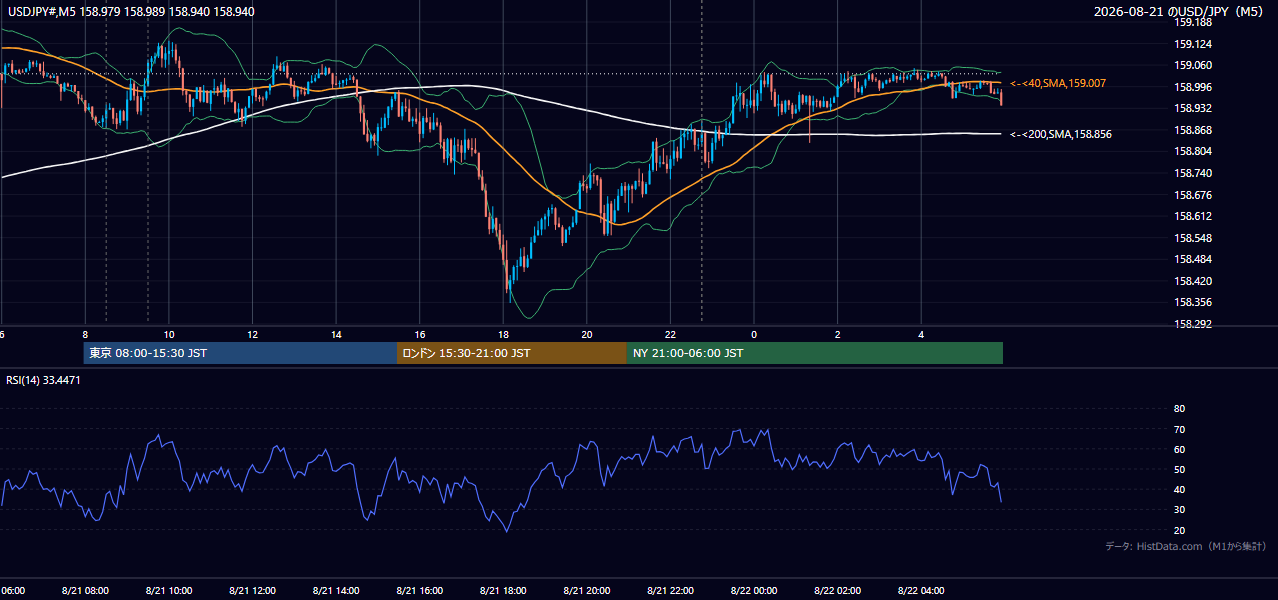This screenshot has width=1278, height=600.
Task: Click the <-<40,SMA,159.007 orange label
Action: [1058, 83]
